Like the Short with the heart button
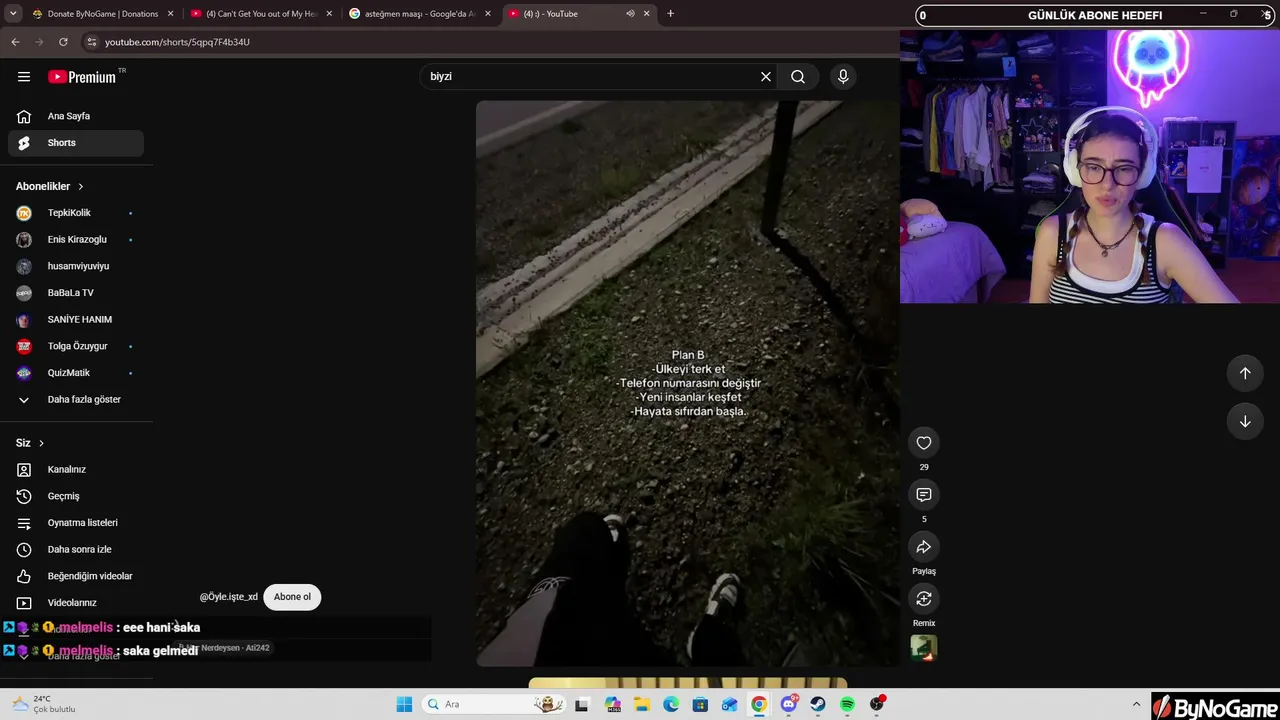This screenshot has height=720, width=1280. point(924,443)
